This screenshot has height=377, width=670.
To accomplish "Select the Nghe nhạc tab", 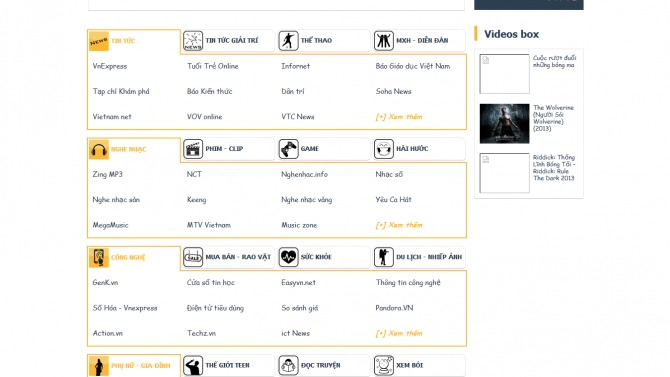I will pos(134,149).
